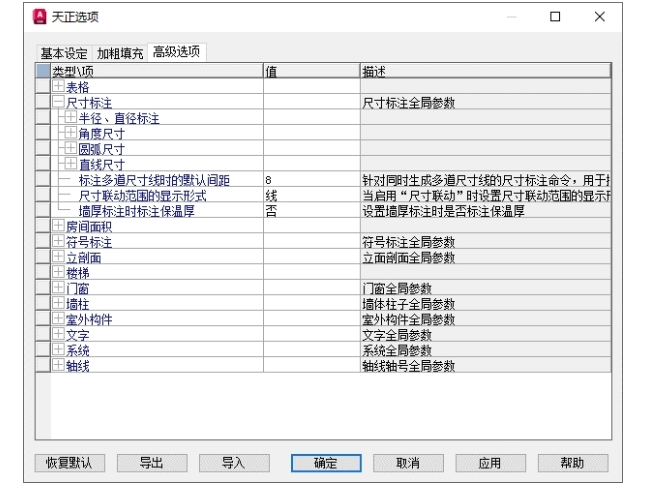Expand the 室外构件 node

pos(58,319)
